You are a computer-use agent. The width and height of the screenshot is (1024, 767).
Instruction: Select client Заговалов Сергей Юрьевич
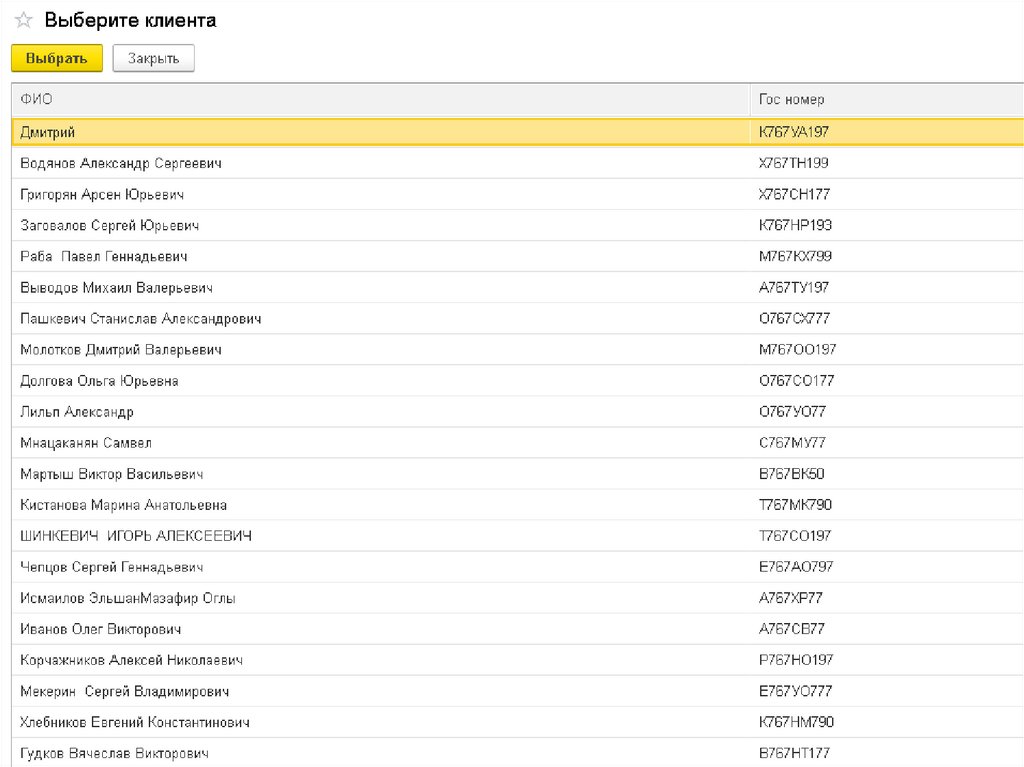coord(110,225)
